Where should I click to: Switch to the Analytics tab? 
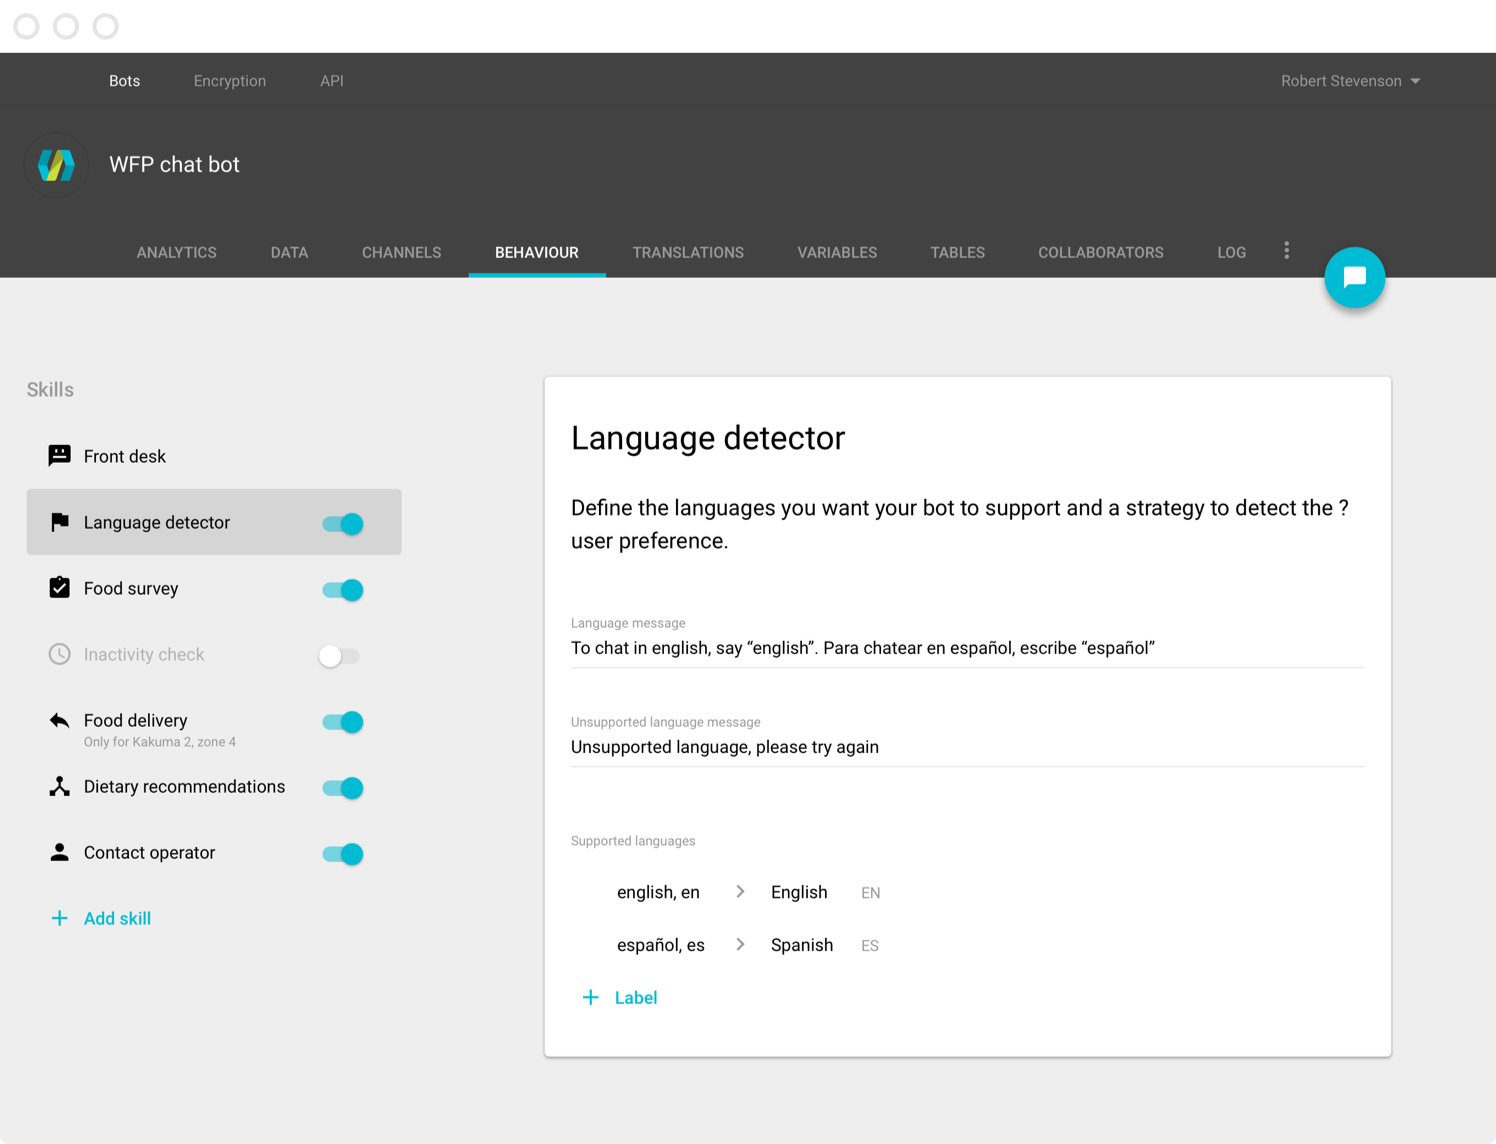[177, 252]
